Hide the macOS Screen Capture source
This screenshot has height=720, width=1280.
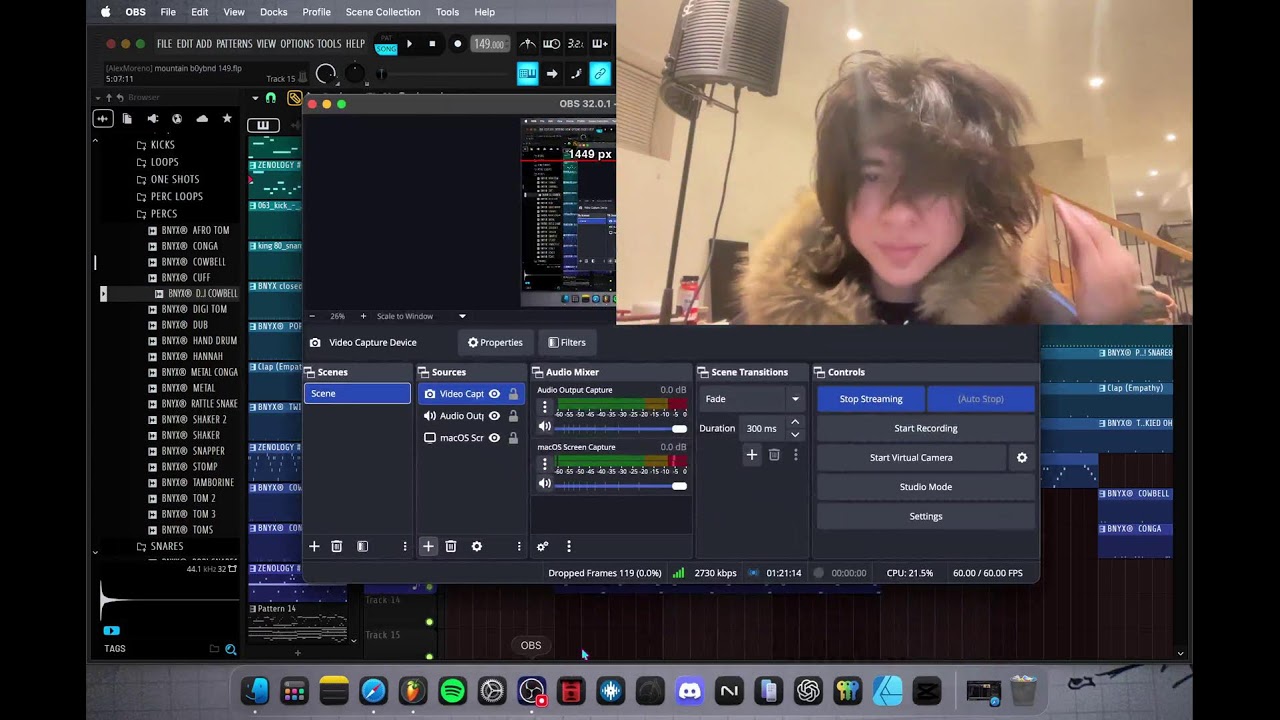[494, 438]
